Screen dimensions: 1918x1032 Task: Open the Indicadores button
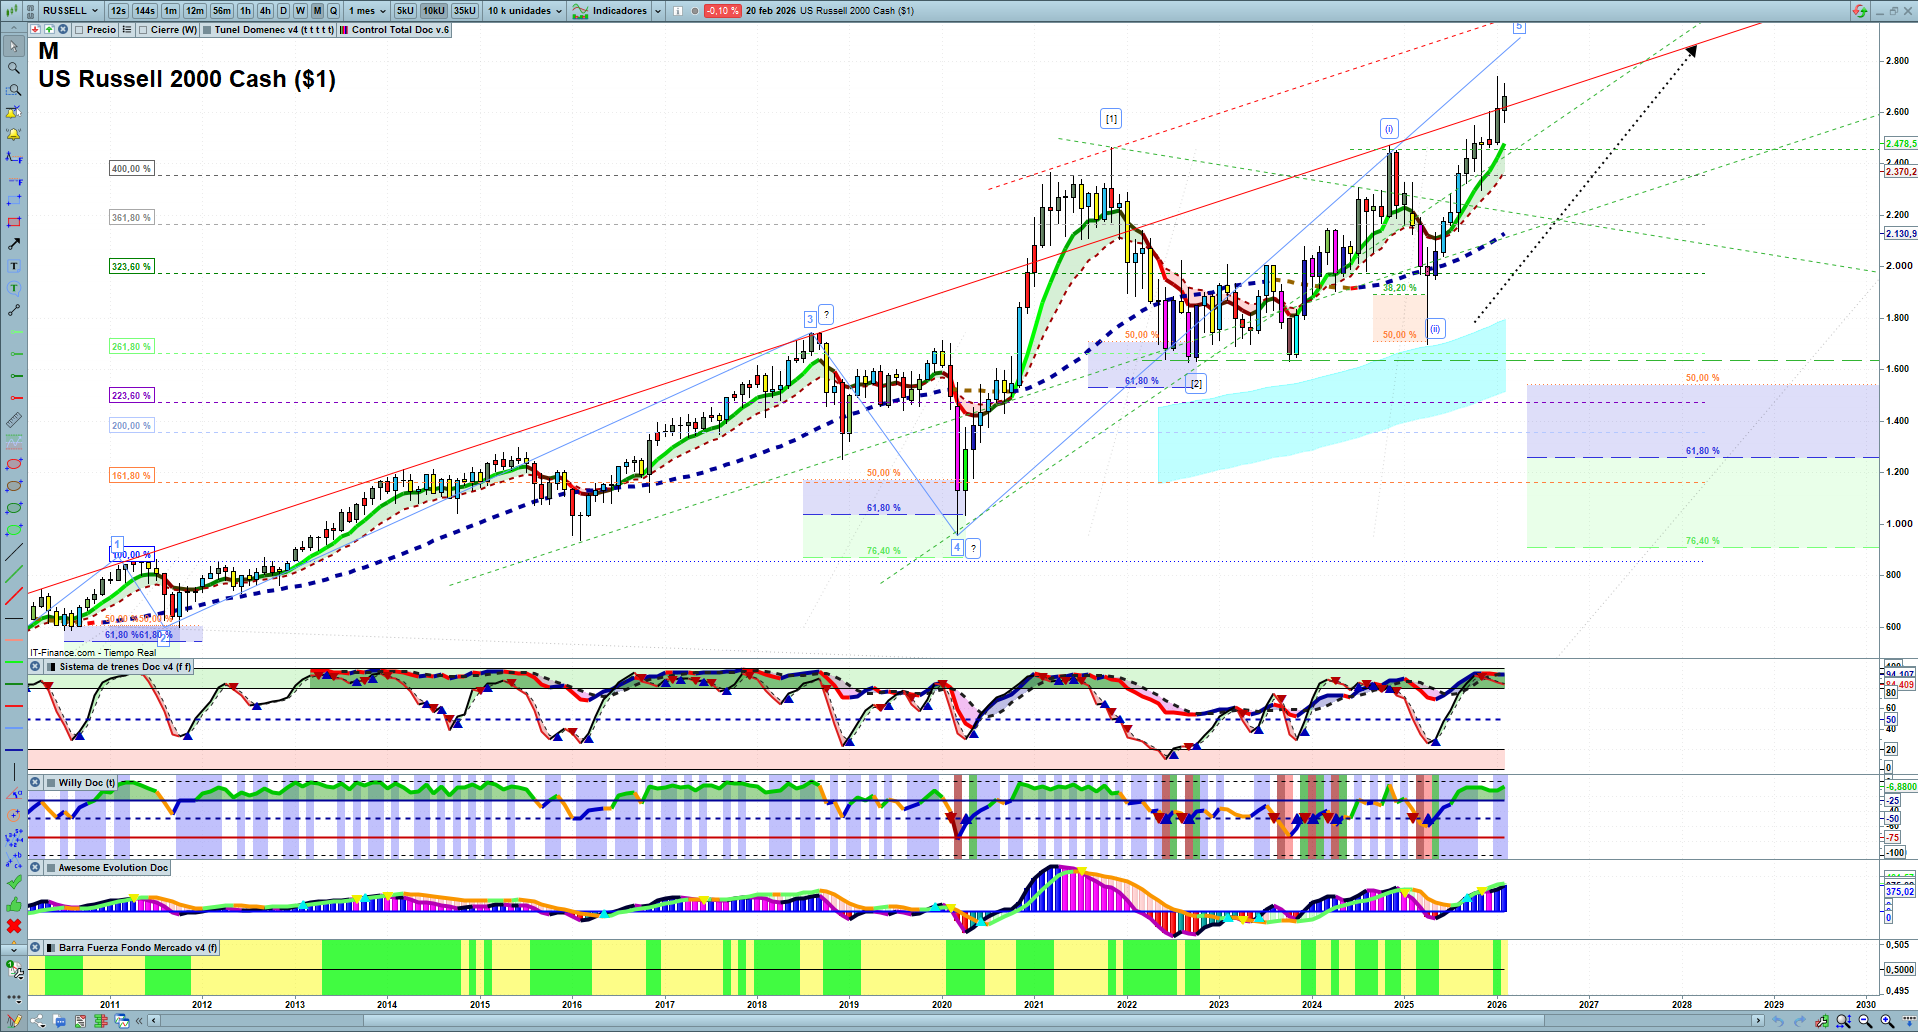(x=610, y=11)
